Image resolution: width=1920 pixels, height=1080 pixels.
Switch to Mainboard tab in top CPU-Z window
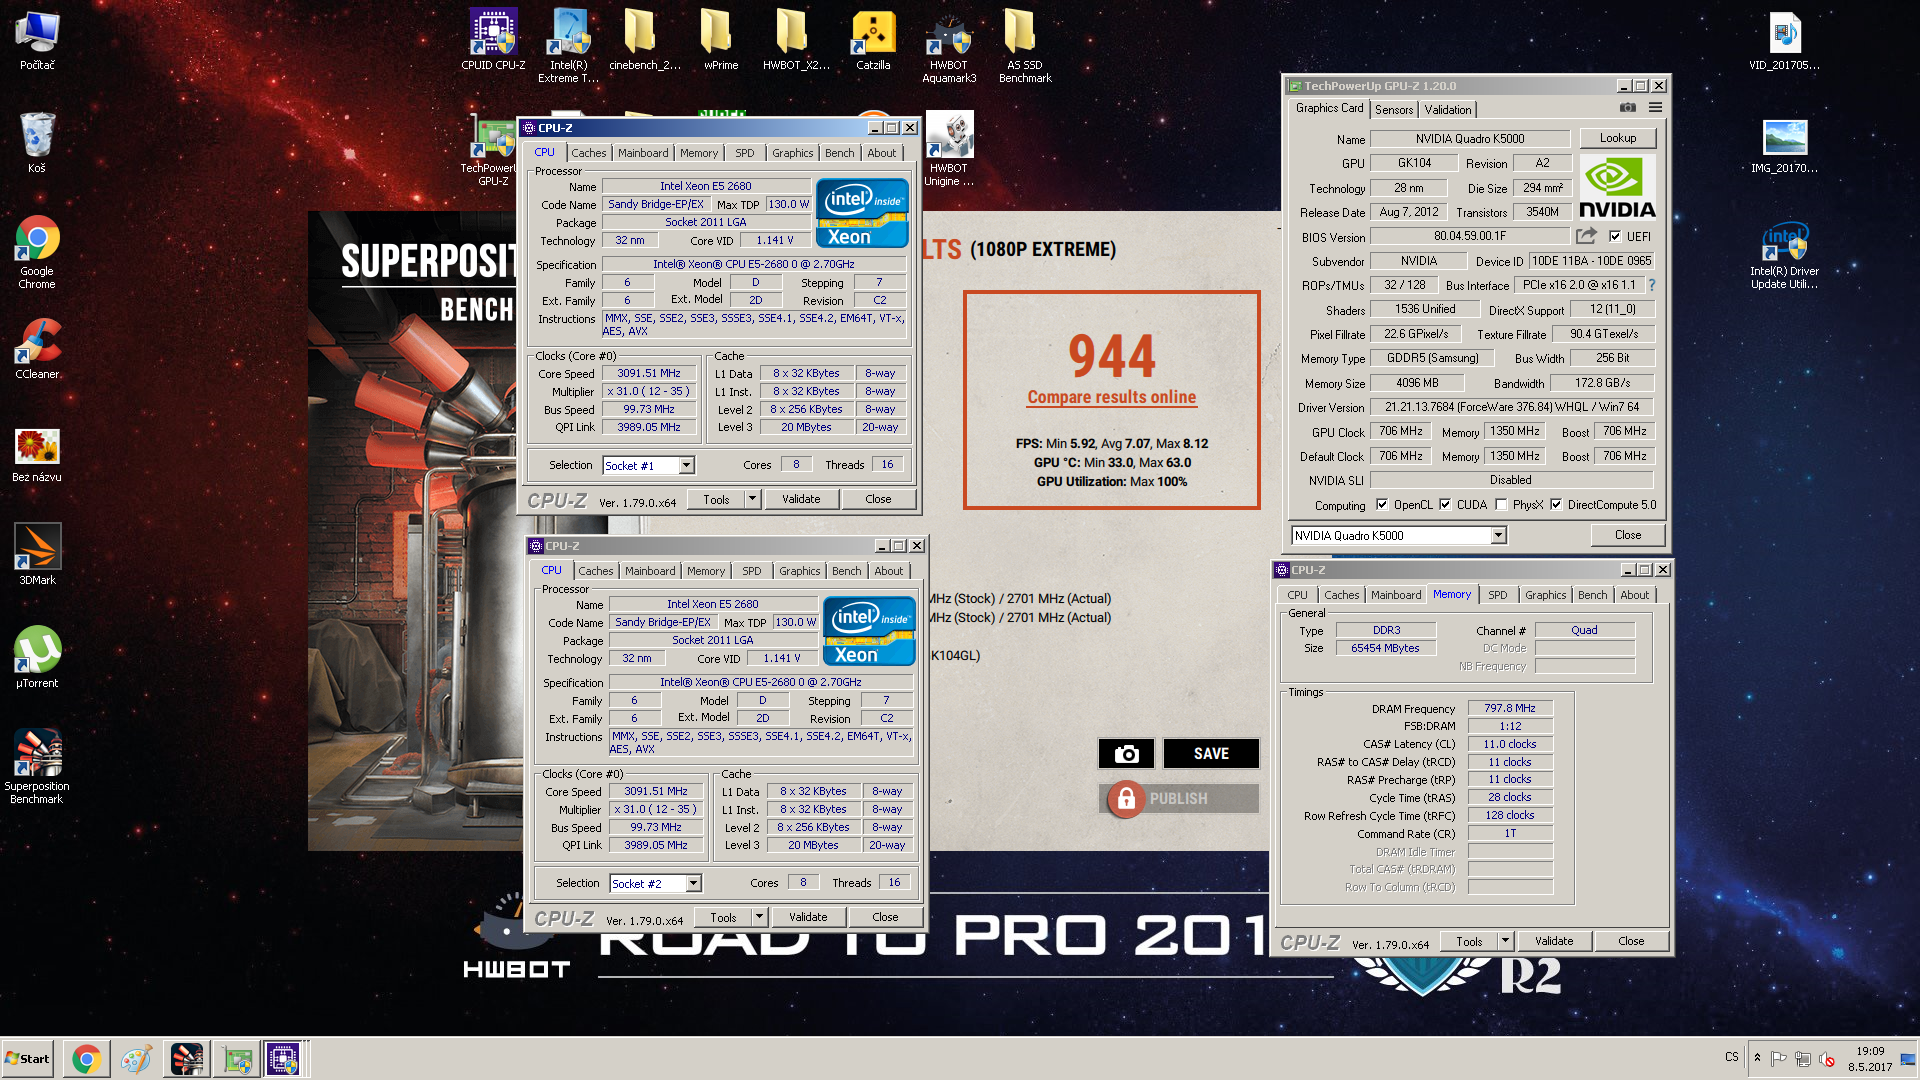click(643, 153)
